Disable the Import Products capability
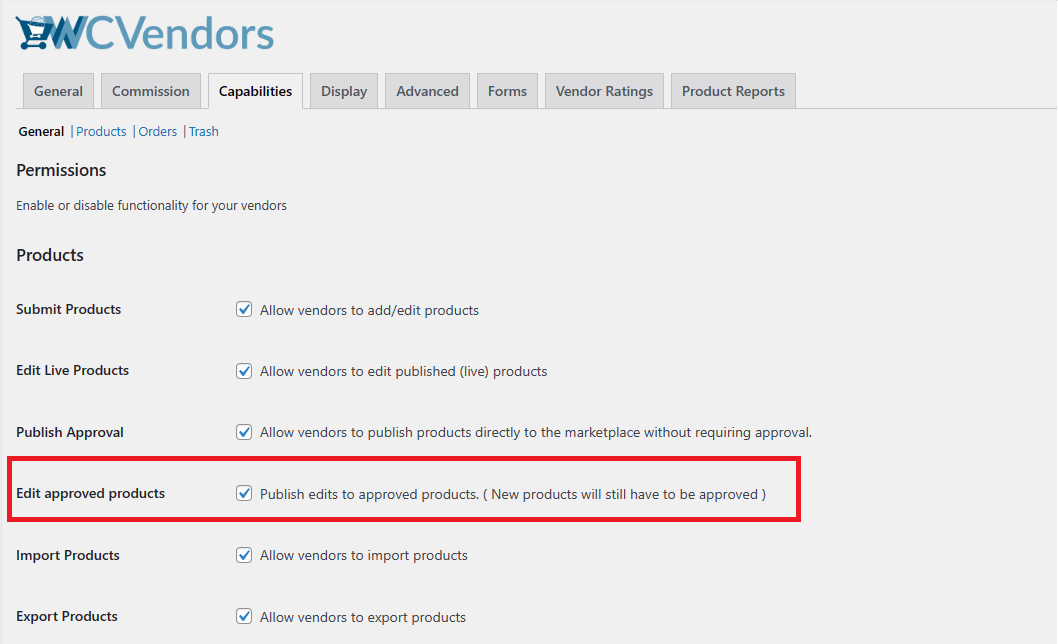The width and height of the screenshot is (1058, 644). 244,555
